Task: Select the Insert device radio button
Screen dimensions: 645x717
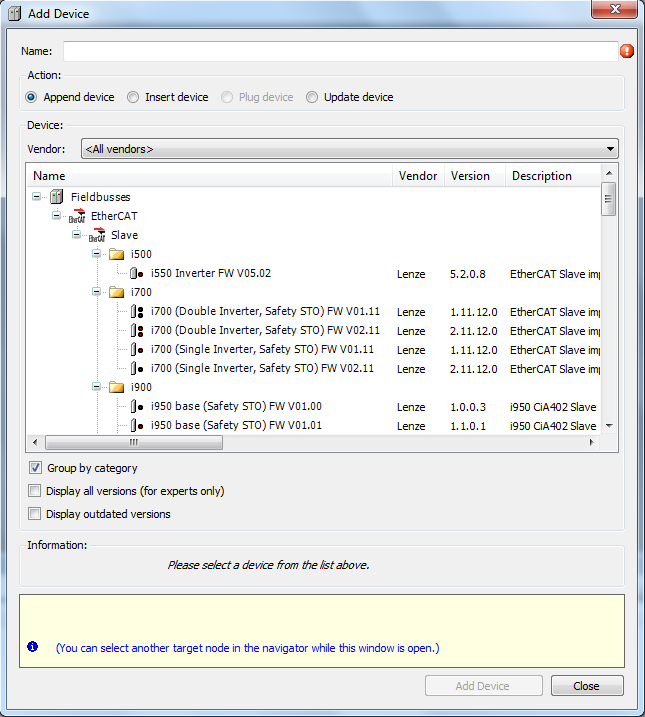Action: coord(134,97)
